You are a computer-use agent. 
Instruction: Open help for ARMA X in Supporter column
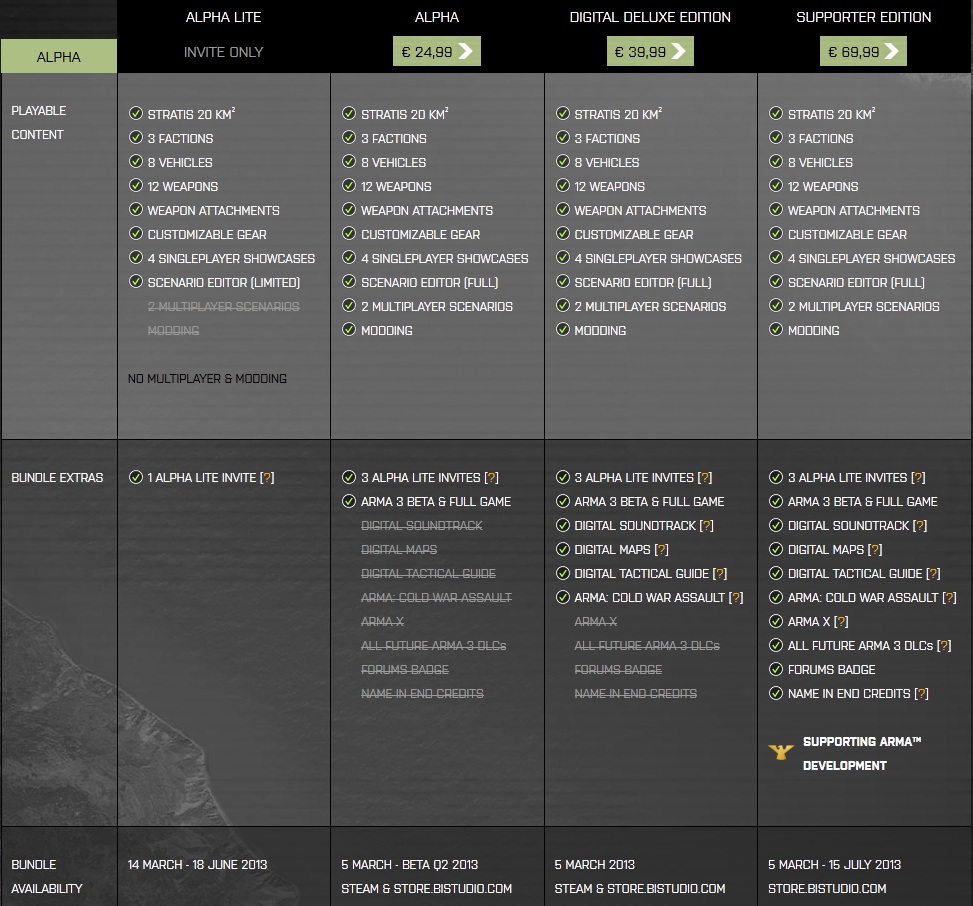(841, 622)
